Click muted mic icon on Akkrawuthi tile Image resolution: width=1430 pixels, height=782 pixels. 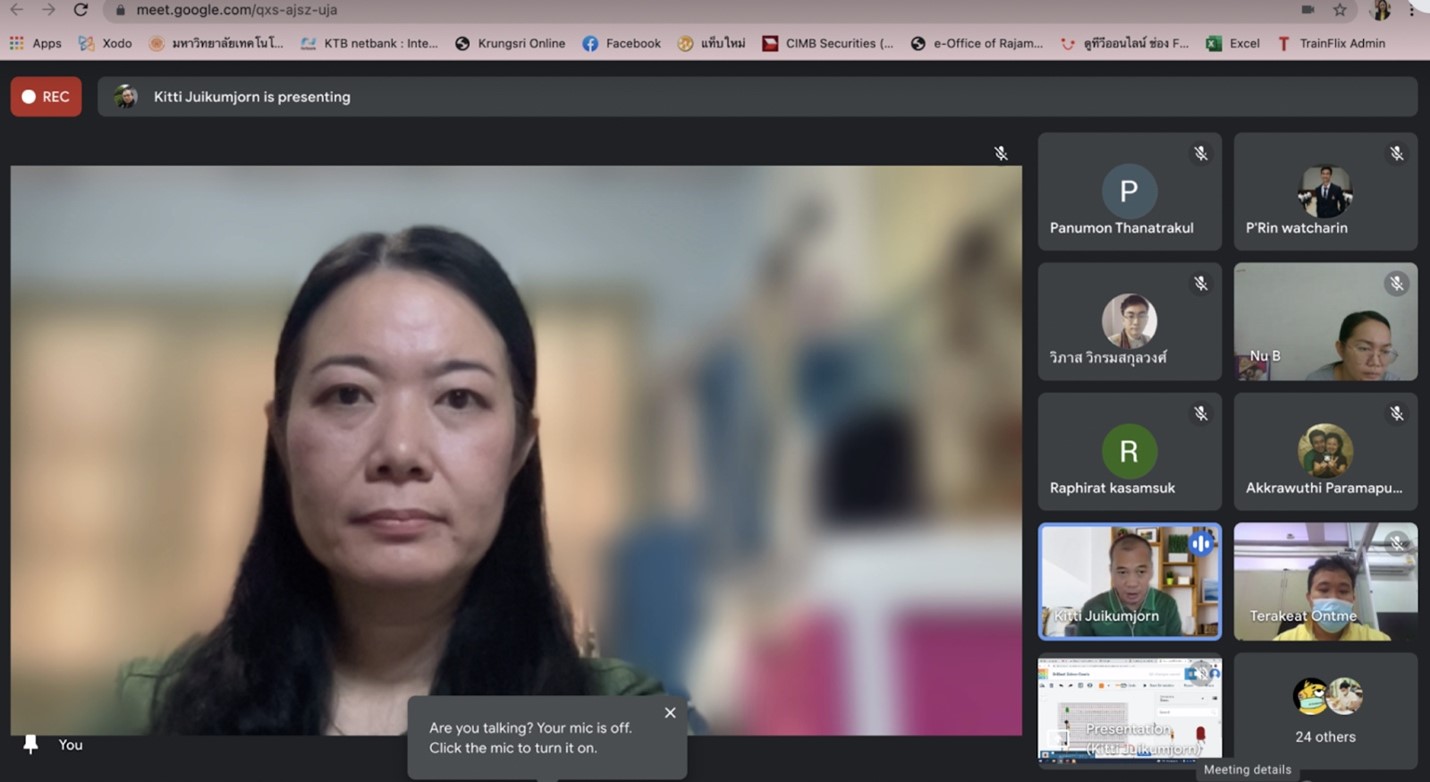(1396, 414)
